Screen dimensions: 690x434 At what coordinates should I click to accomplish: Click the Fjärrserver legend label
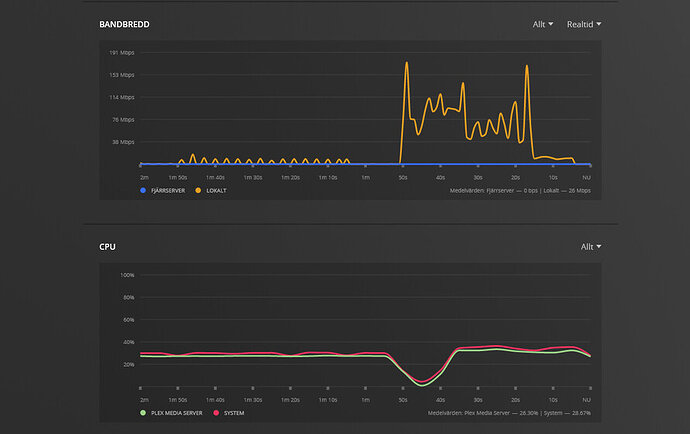pyautogui.click(x=168, y=191)
